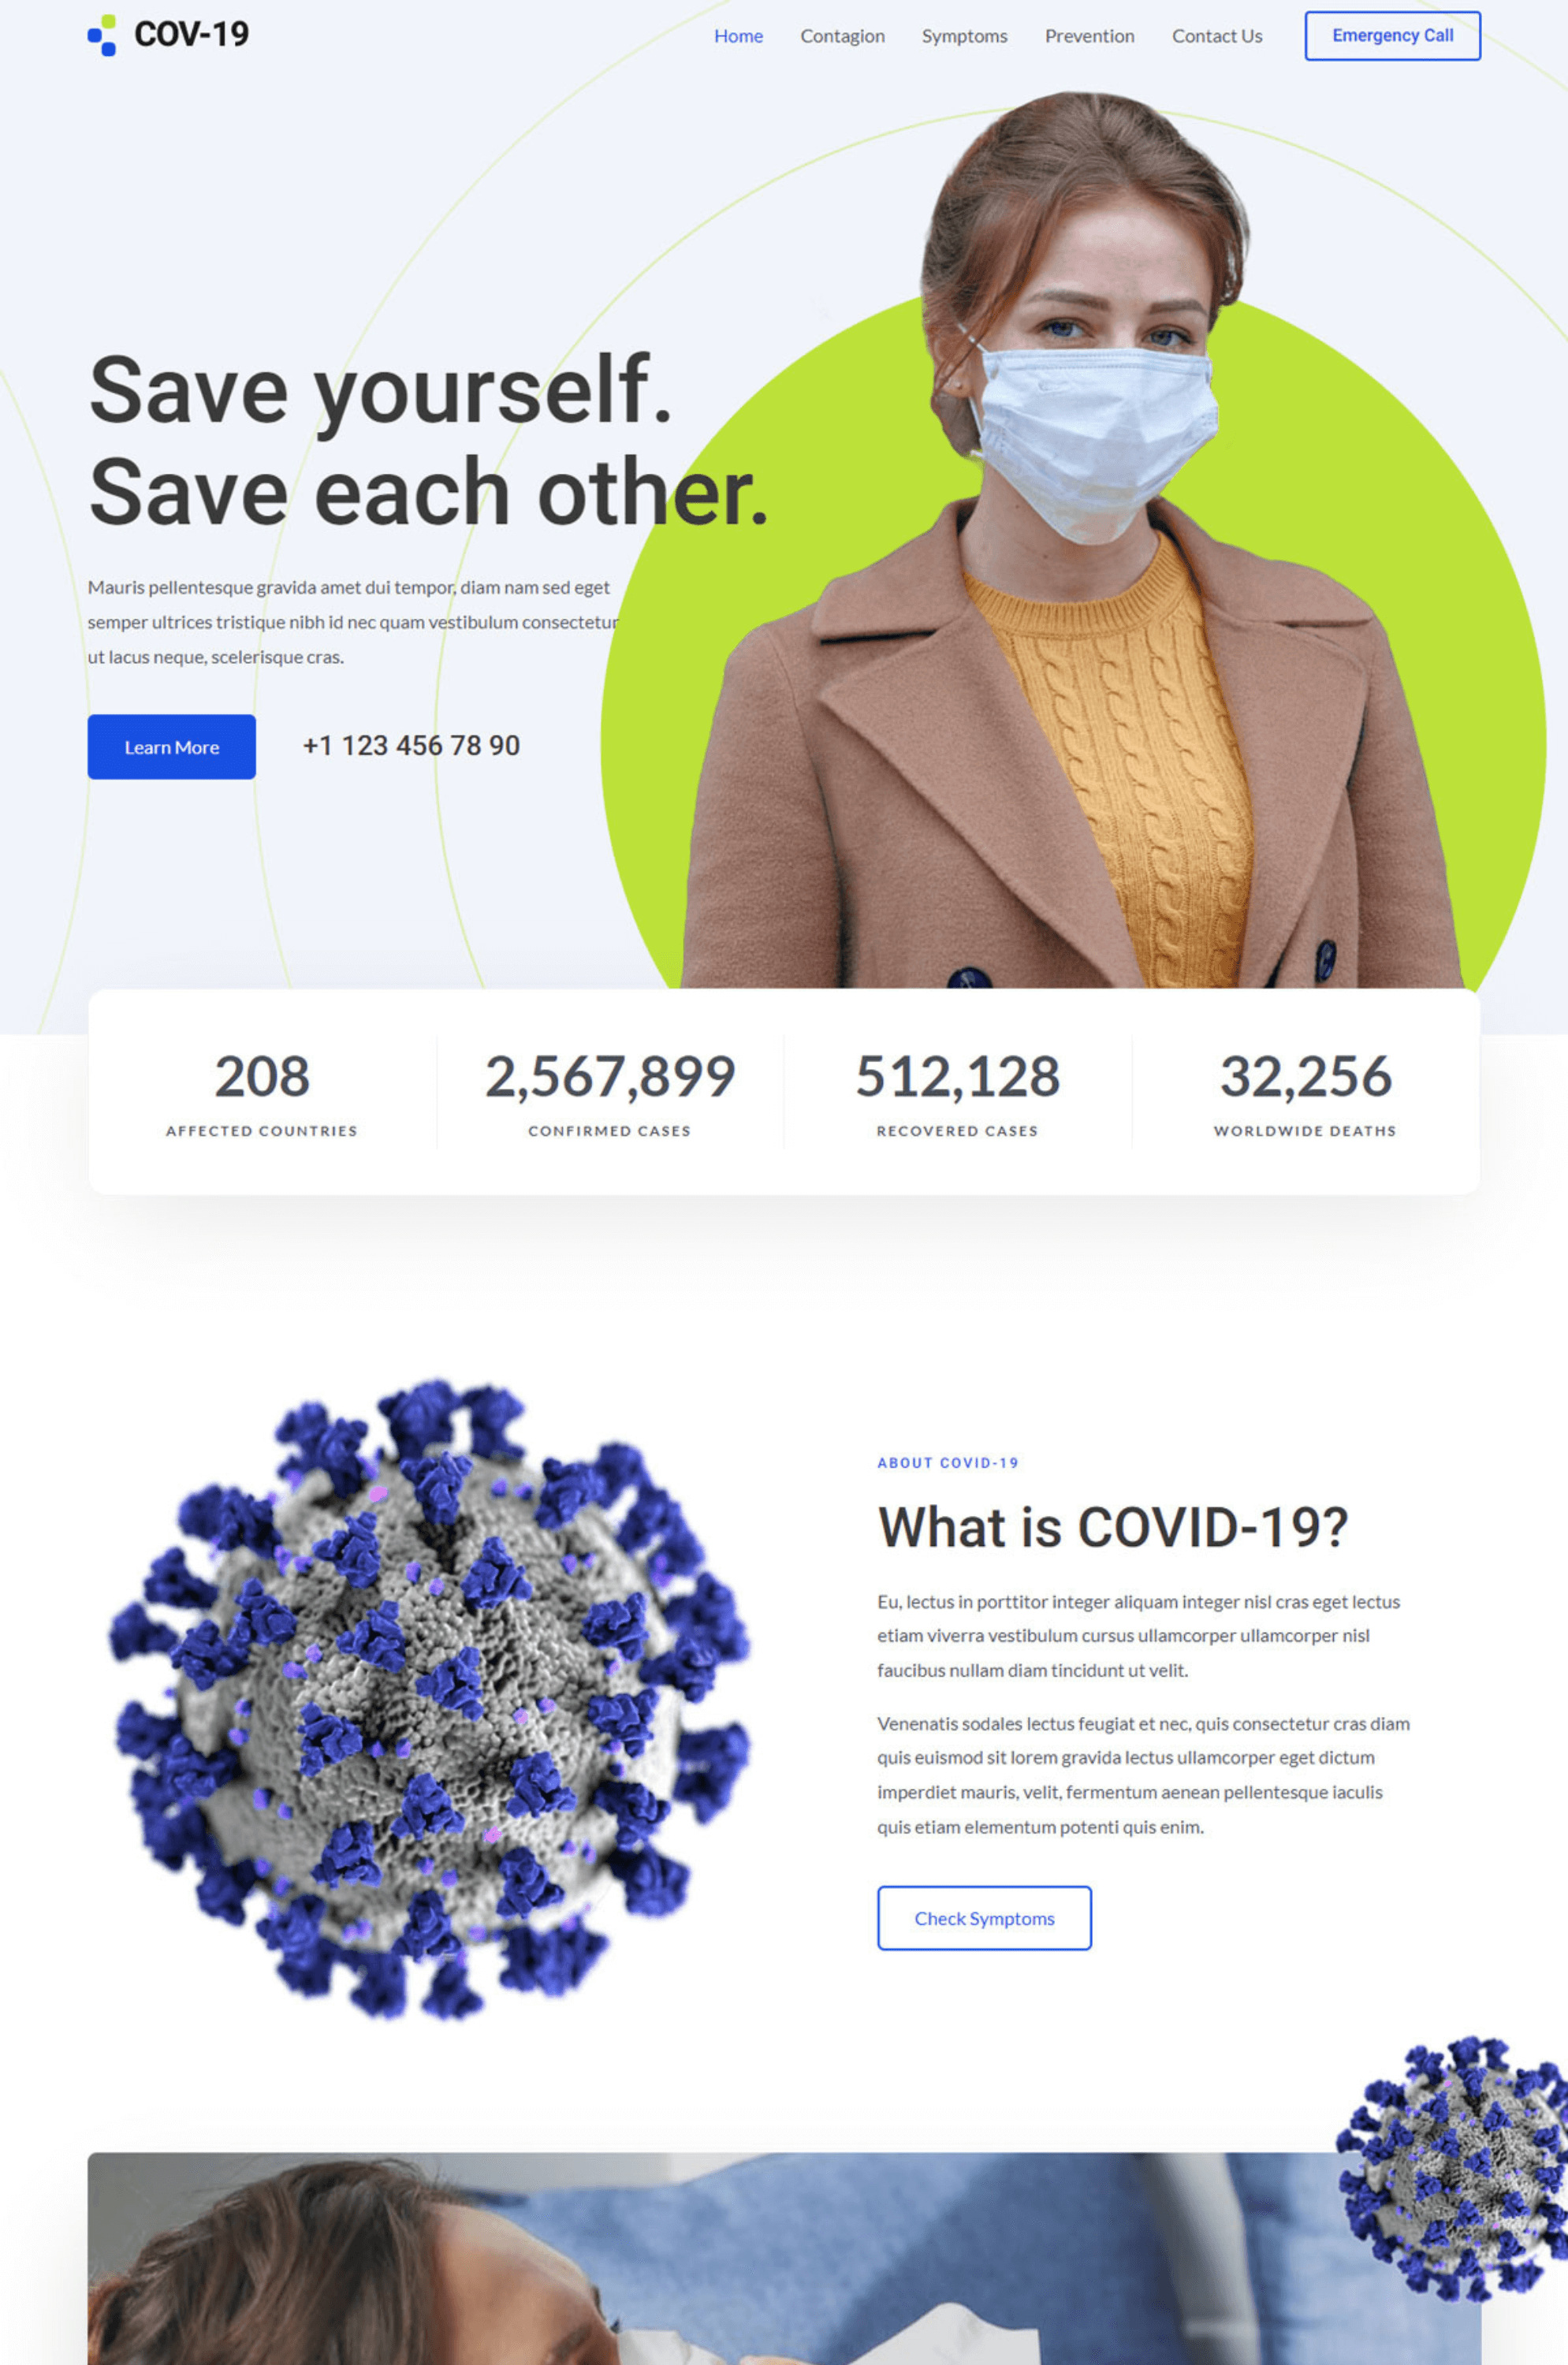The width and height of the screenshot is (1568, 2365).
Task: Click the Check Symptoms button
Action: point(984,1917)
